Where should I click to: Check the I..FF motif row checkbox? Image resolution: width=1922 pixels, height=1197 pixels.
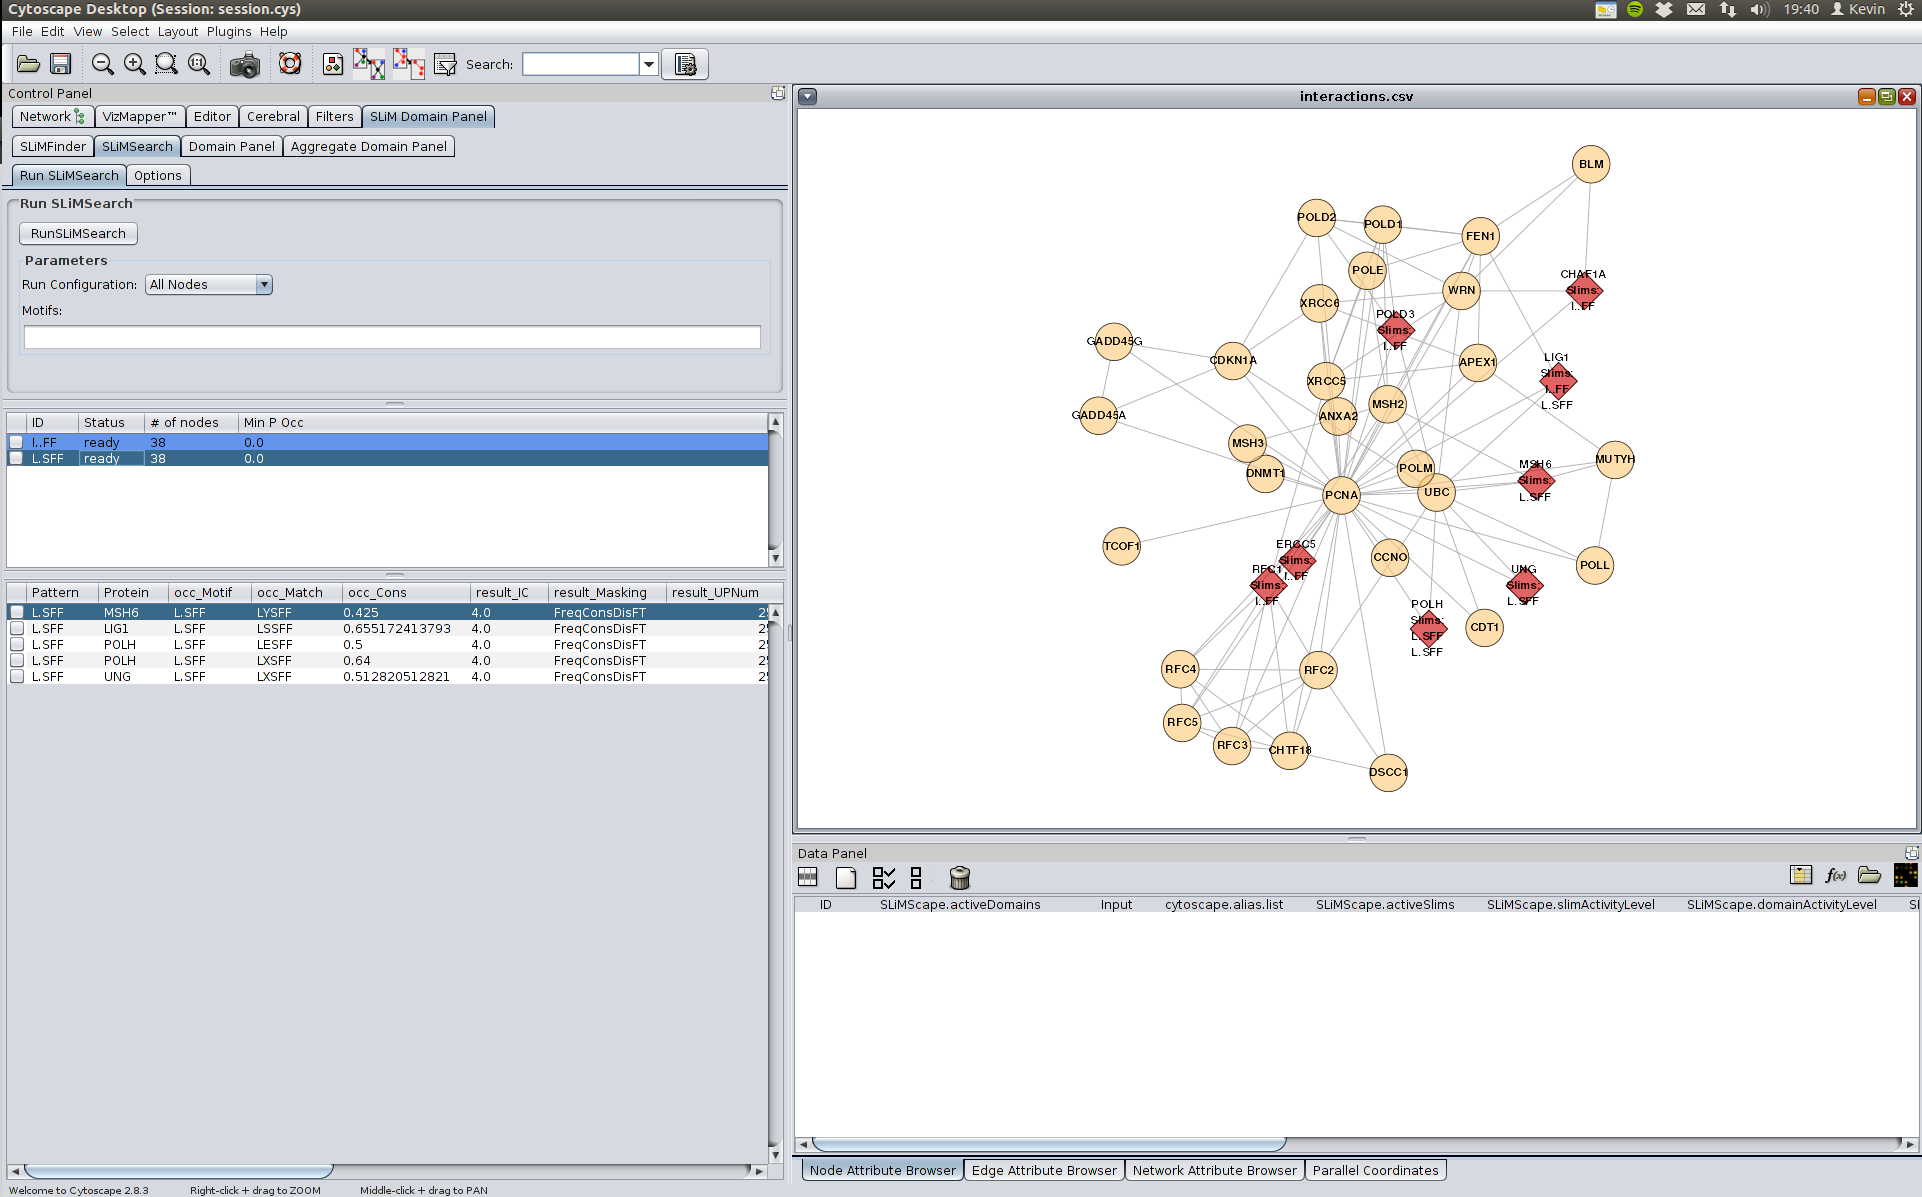[x=16, y=442]
